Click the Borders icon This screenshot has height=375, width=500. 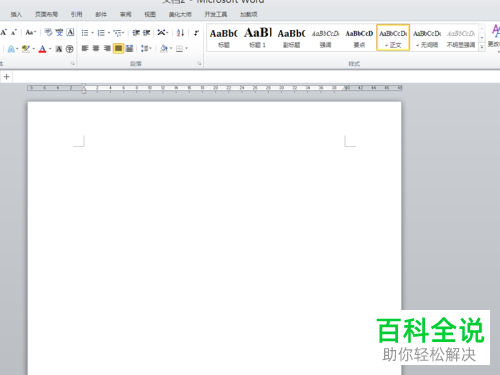(179, 49)
